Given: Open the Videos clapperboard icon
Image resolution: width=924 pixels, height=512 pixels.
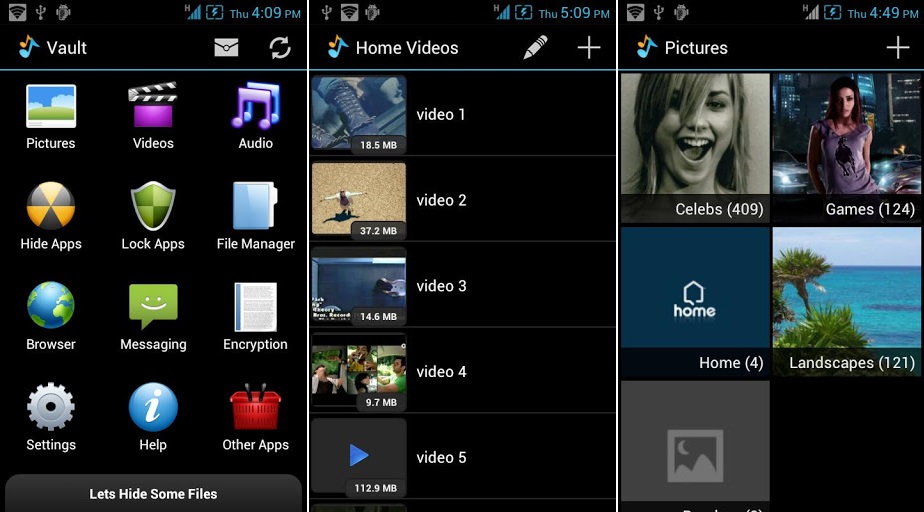Looking at the screenshot, I should click(153, 105).
